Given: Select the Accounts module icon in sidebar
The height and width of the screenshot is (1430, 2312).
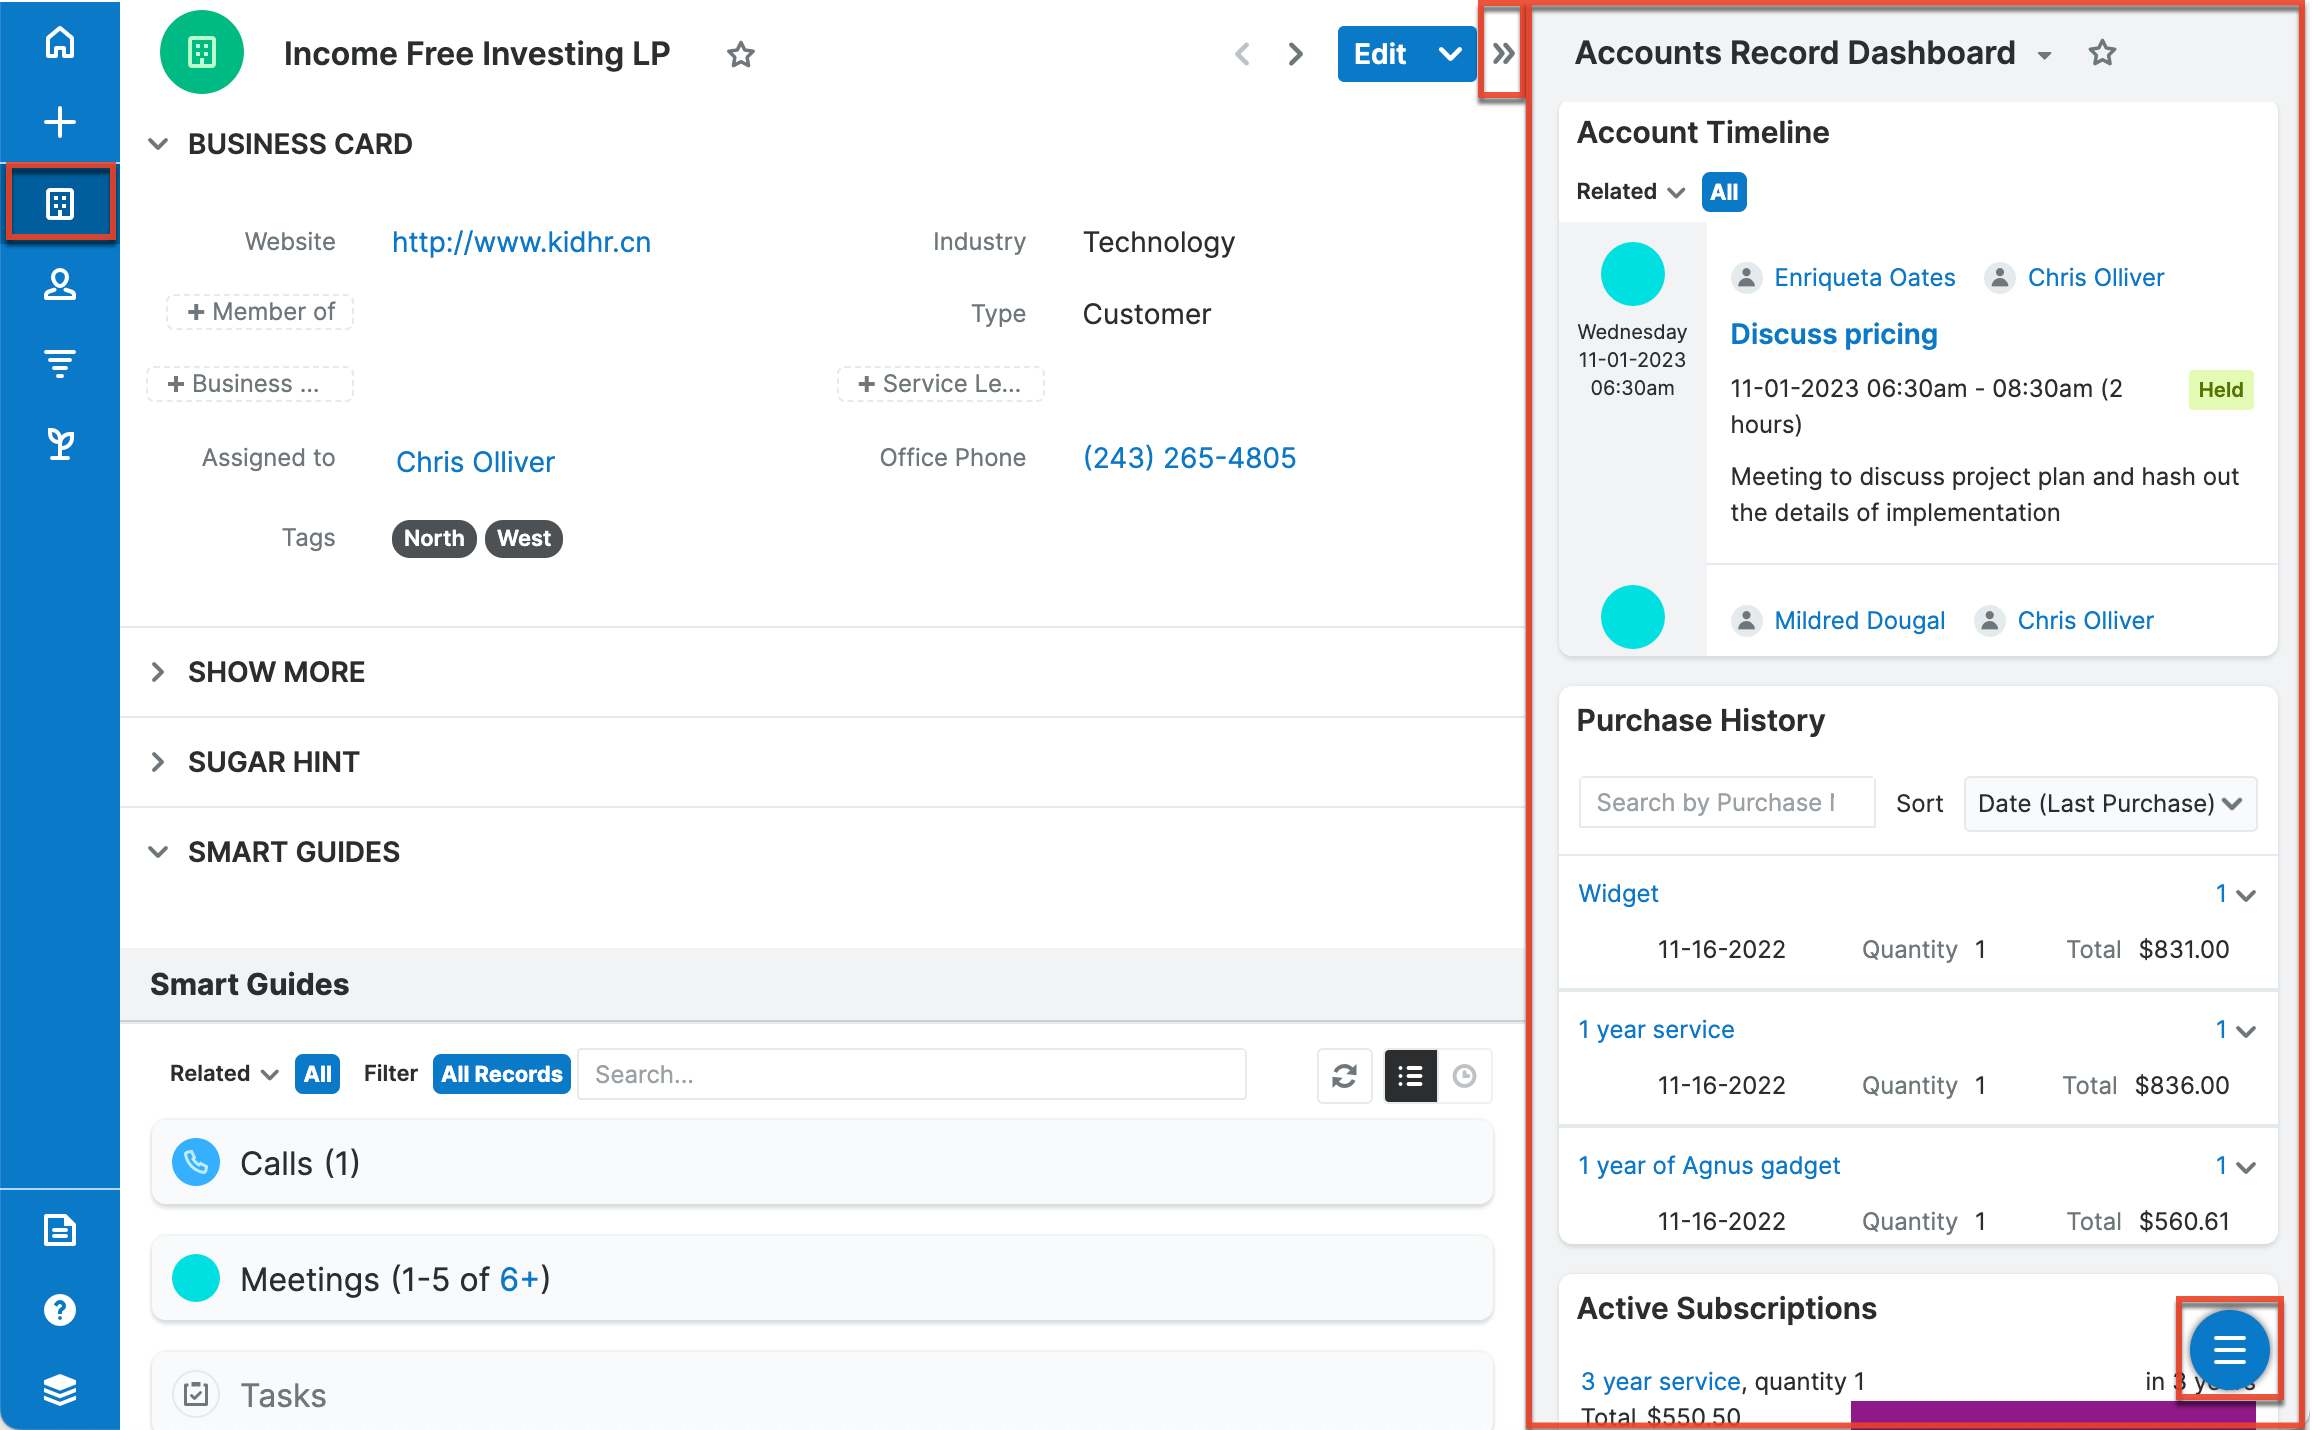Looking at the screenshot, I should coord(60,202).
